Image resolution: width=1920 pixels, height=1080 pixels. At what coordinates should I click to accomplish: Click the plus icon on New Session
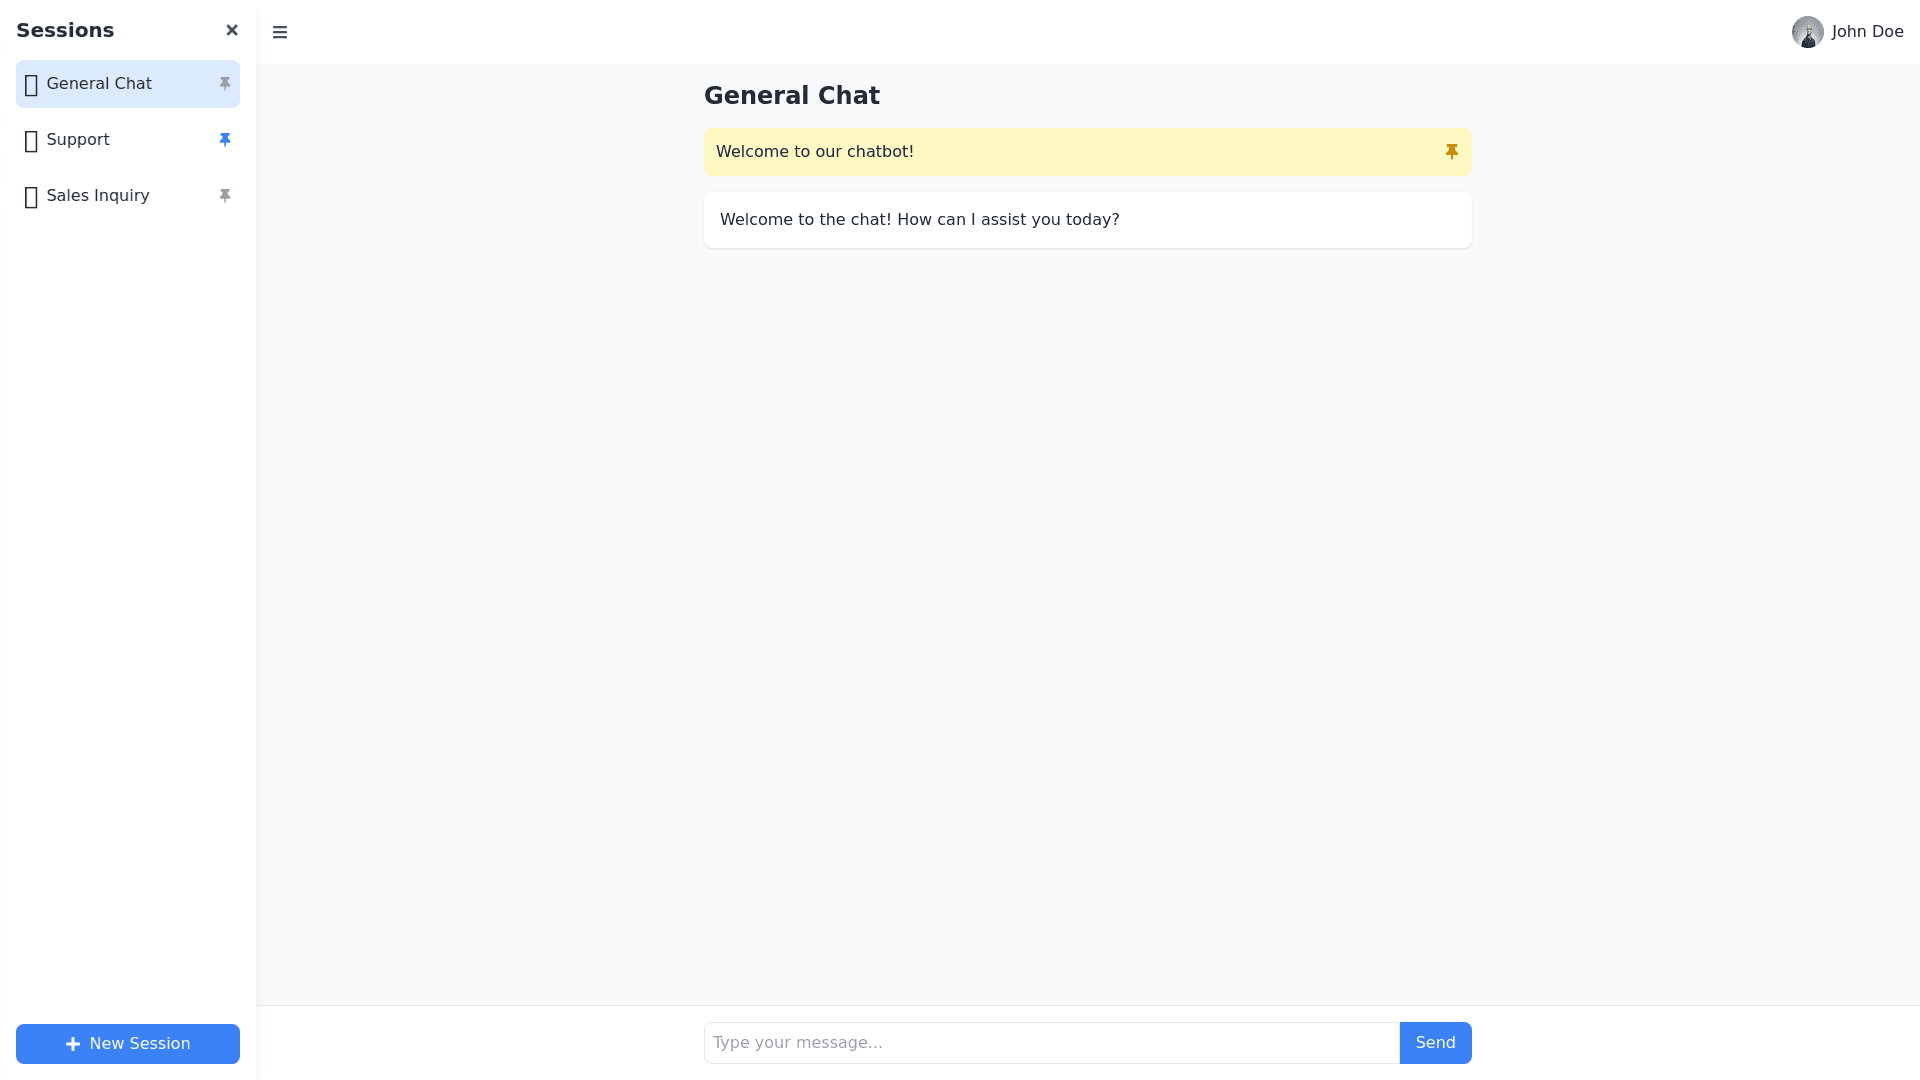73,1044
